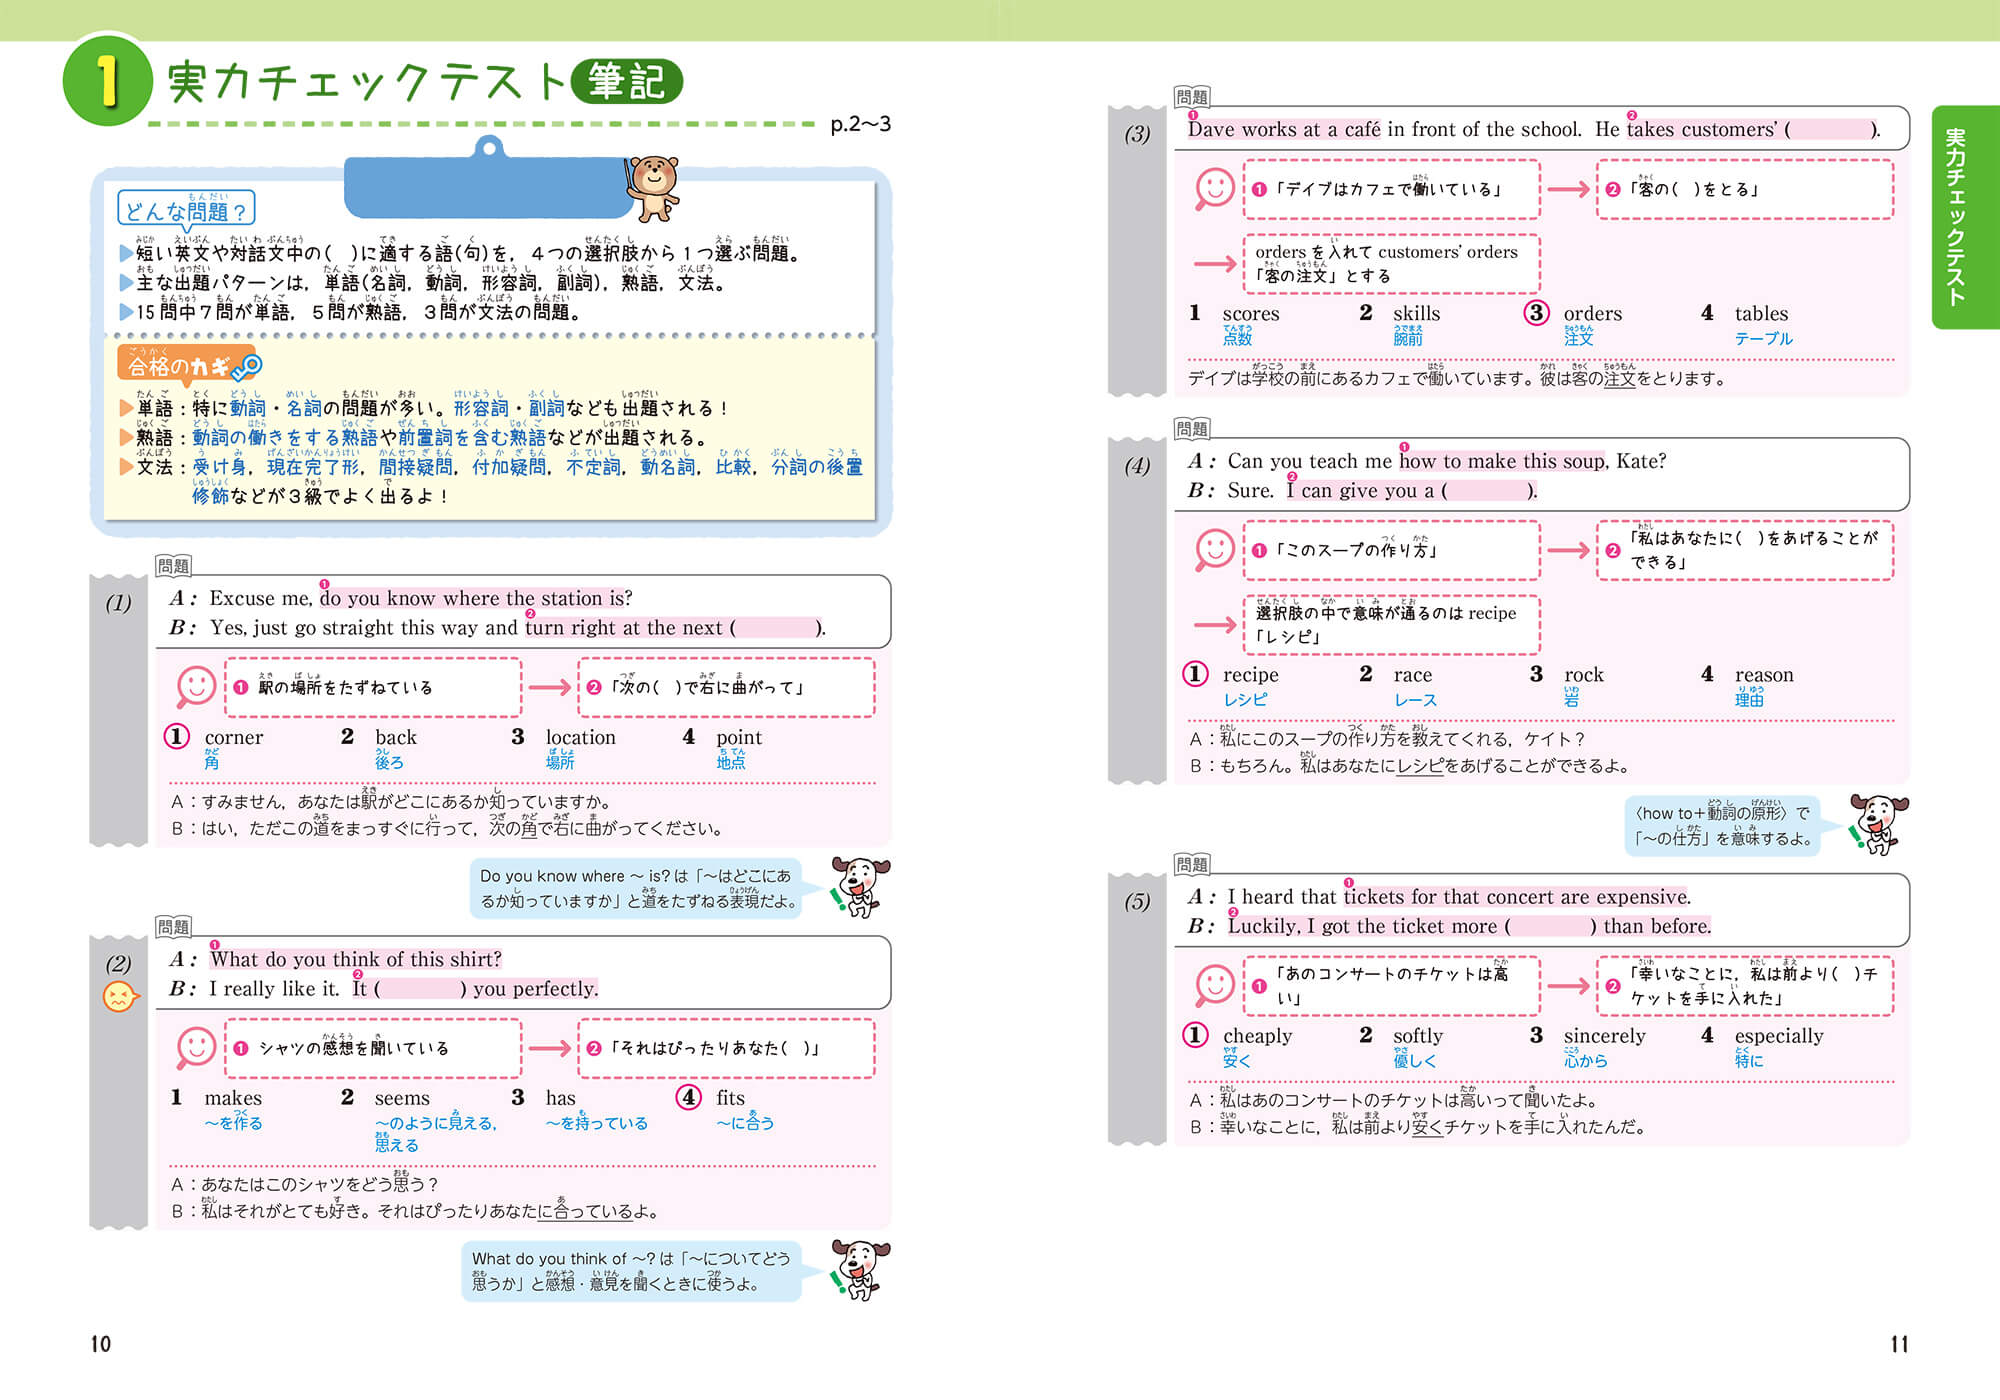The height and width of the screenshot is (1400, 2000).
Task: Click hint box '「このスープの作り方」'
Action: coord(1392,550)
